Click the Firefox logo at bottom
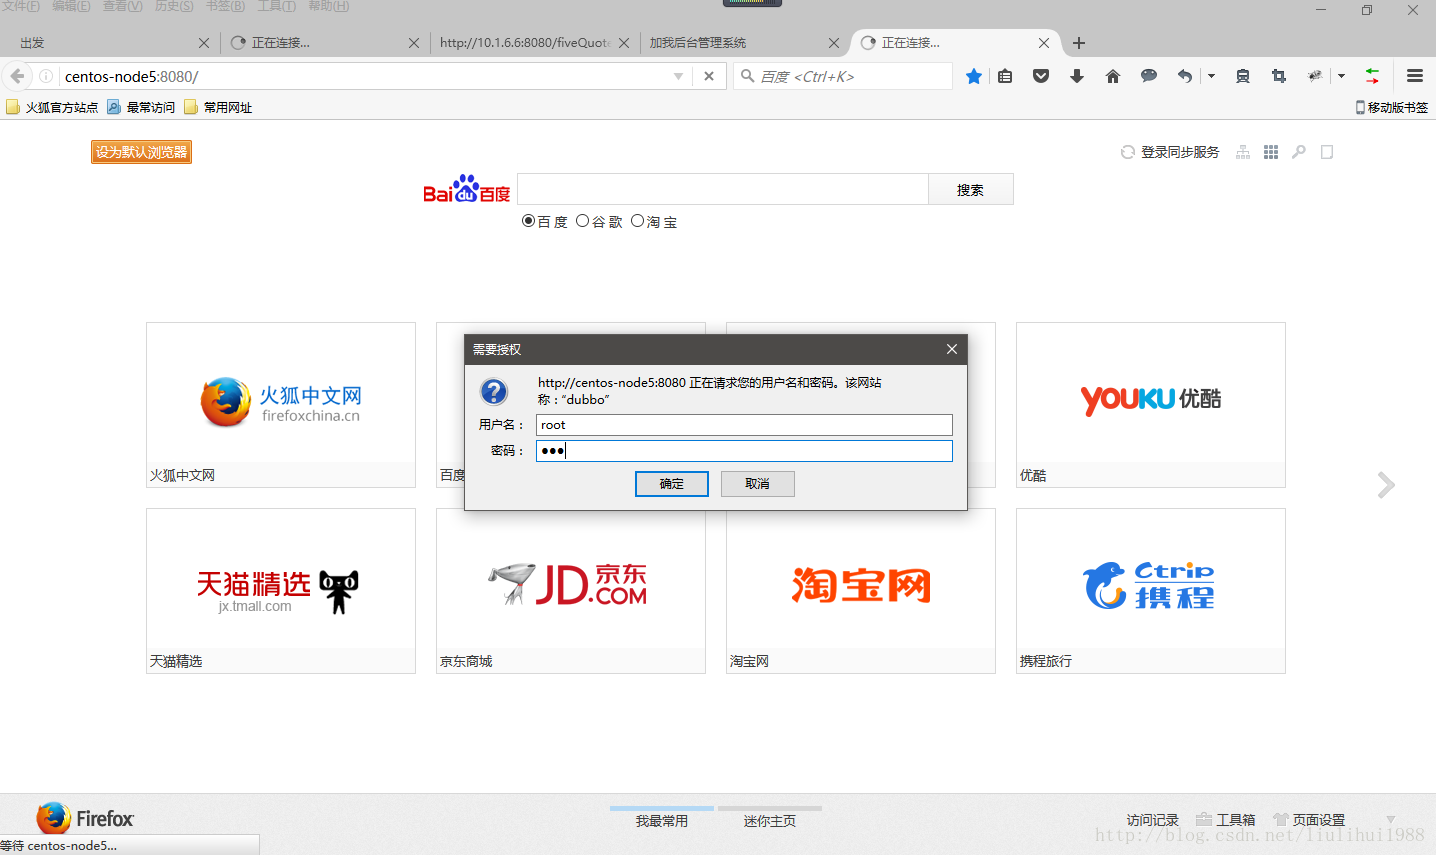This screenshot has width=1436, height=855. [84, 818]
